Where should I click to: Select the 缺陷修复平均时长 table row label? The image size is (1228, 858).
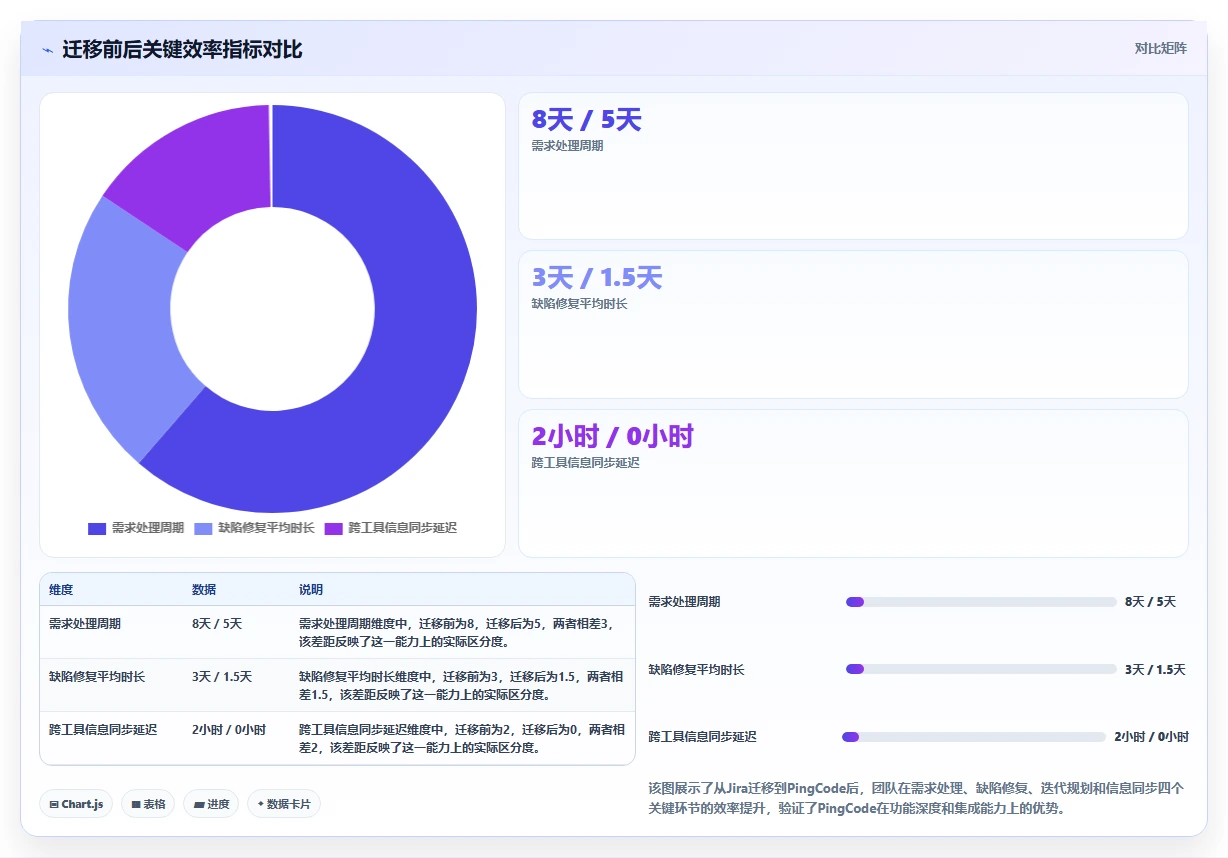point(97,677)
